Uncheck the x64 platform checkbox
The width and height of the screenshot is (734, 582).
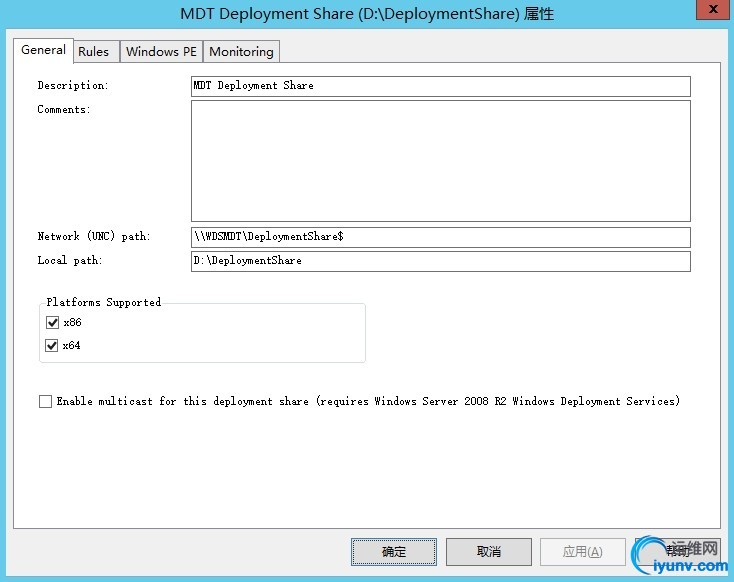[51, 346]
